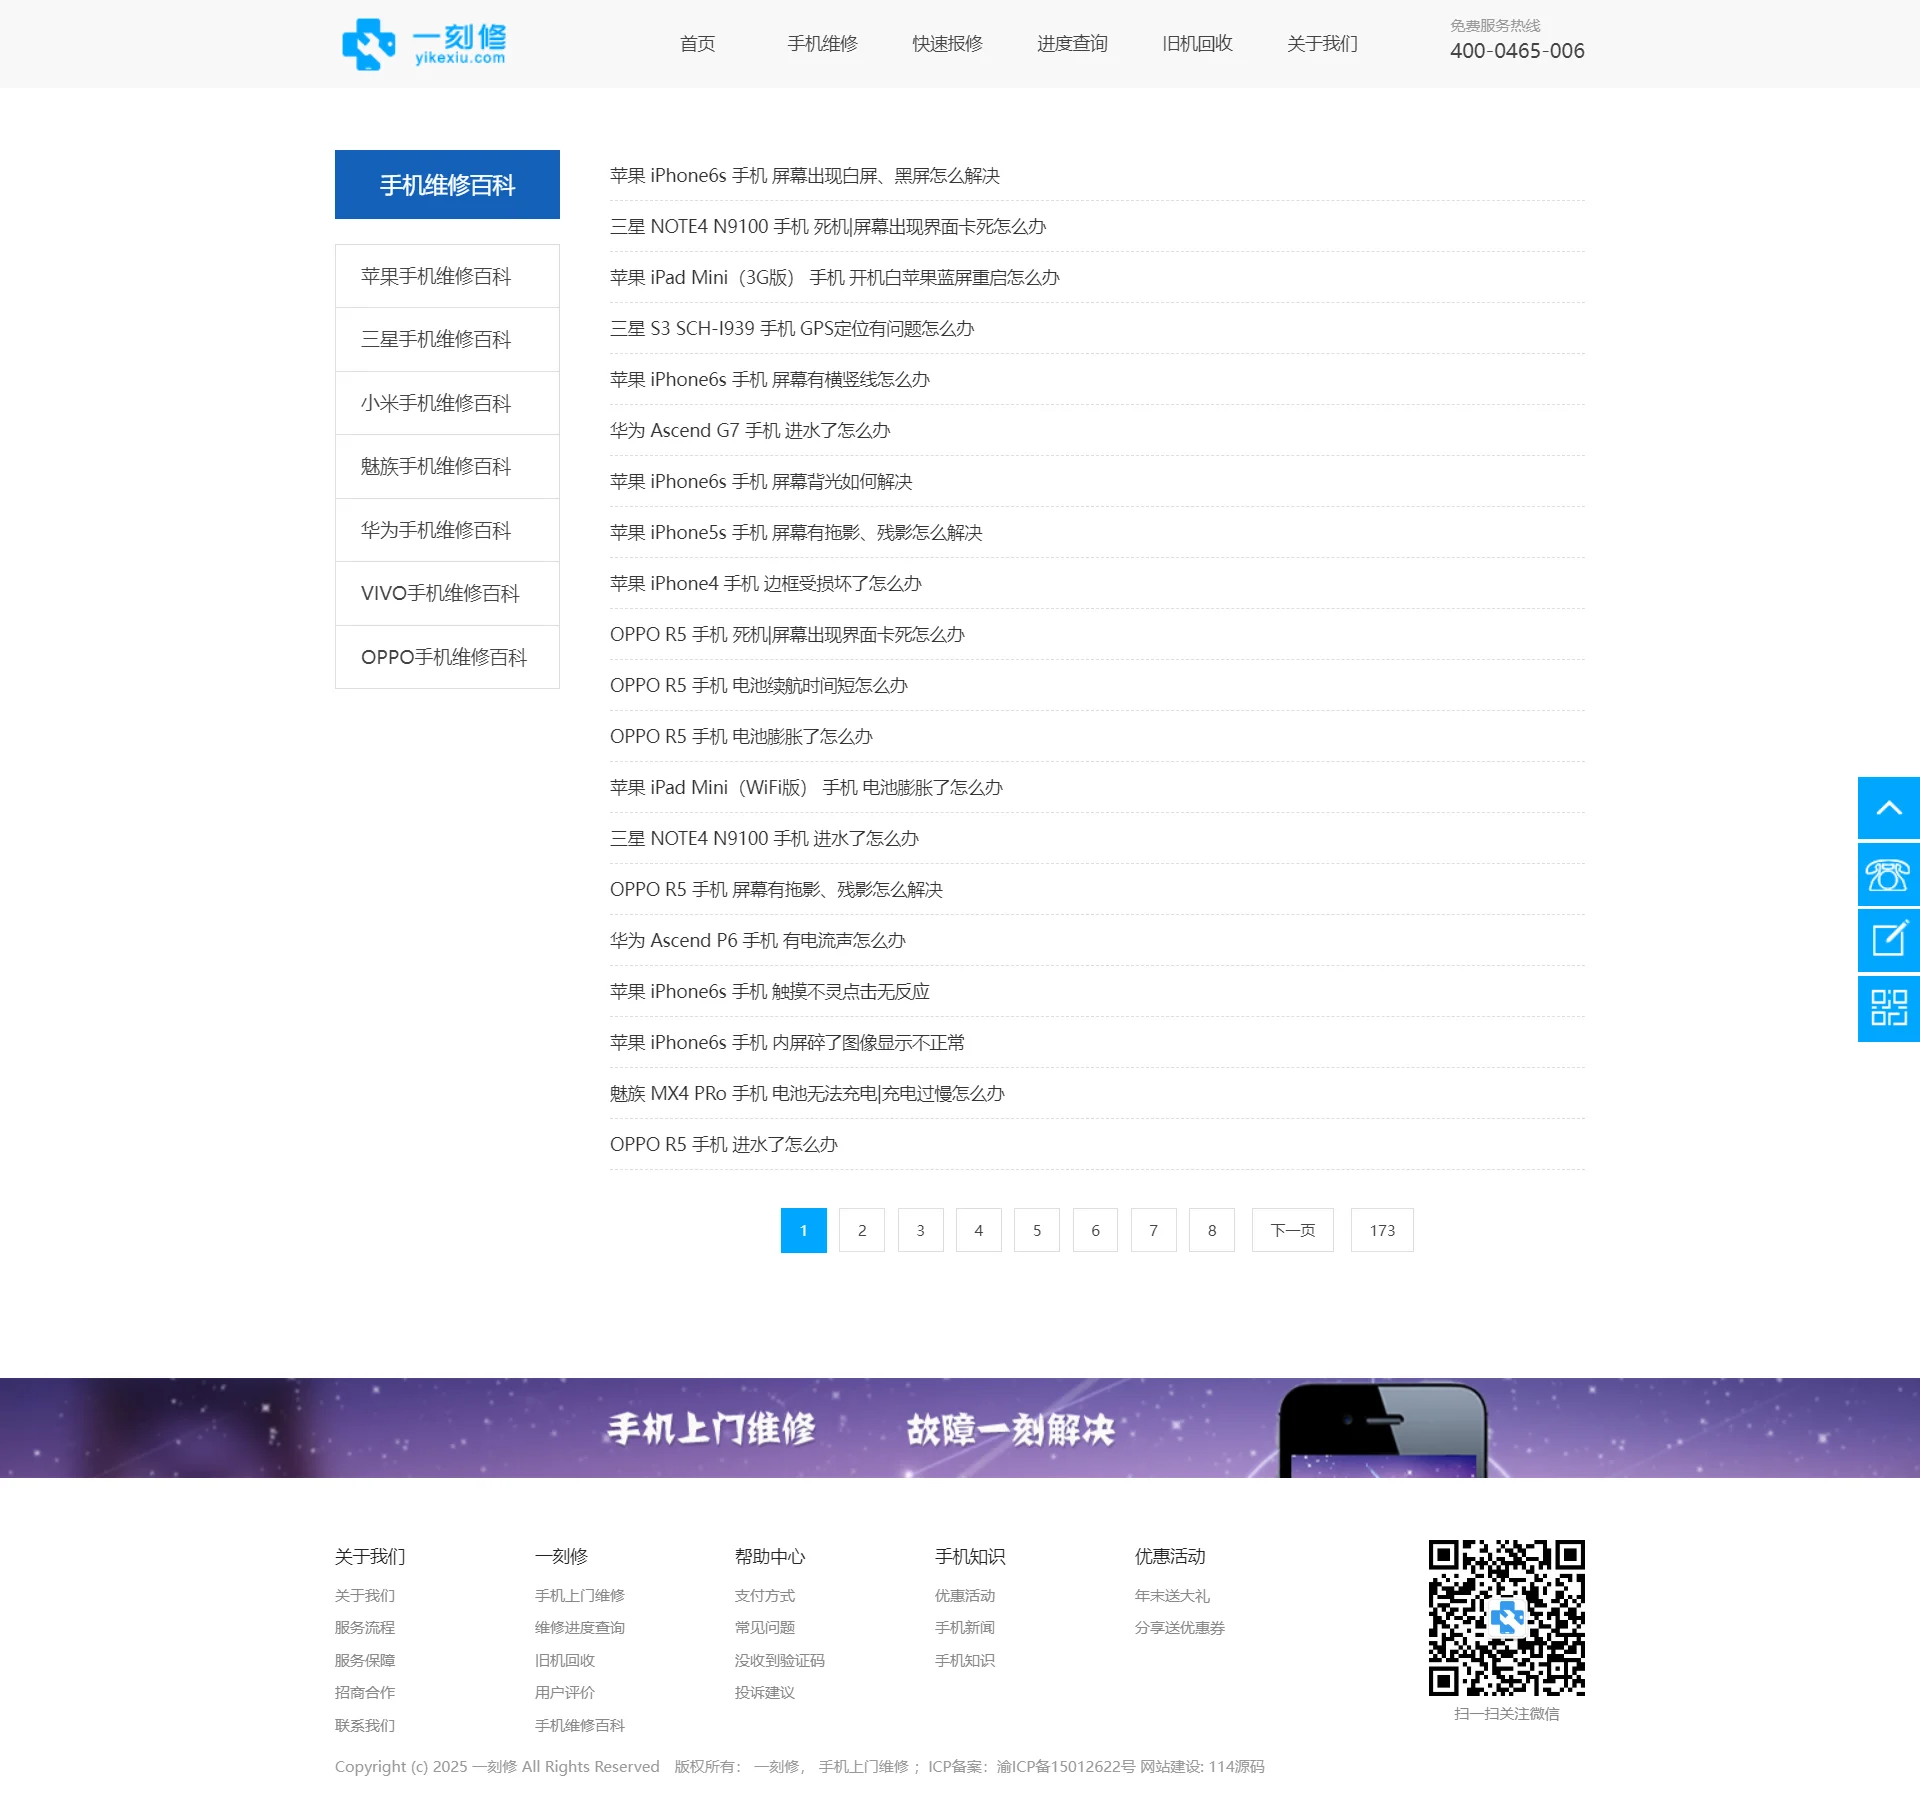
Task: Jump to last page 173
Action: [x=1382, y=1231]
